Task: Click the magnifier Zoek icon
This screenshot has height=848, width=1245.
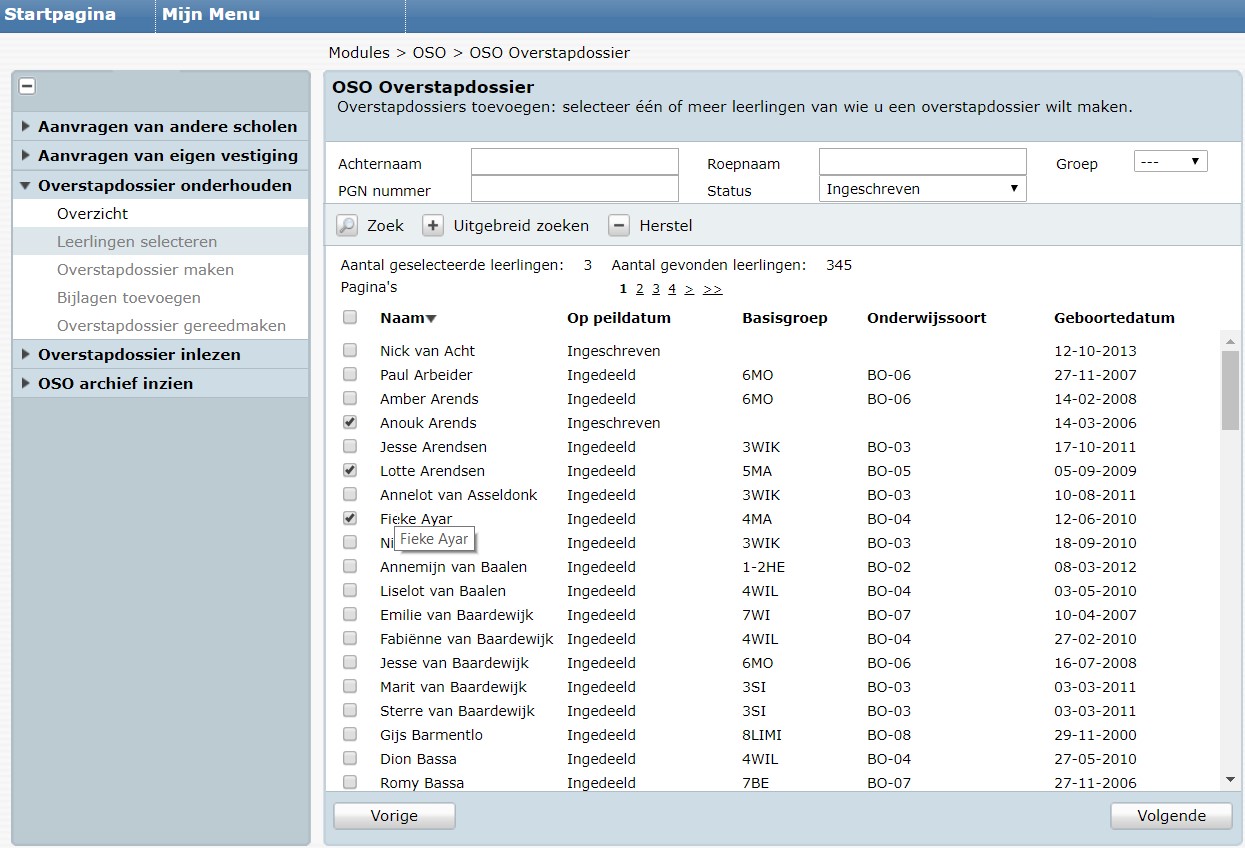Action: [x=346, y=226]
